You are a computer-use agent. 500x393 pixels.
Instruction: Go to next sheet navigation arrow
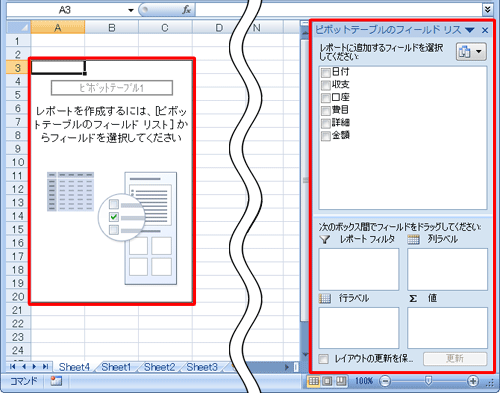[x=34, y=367]
